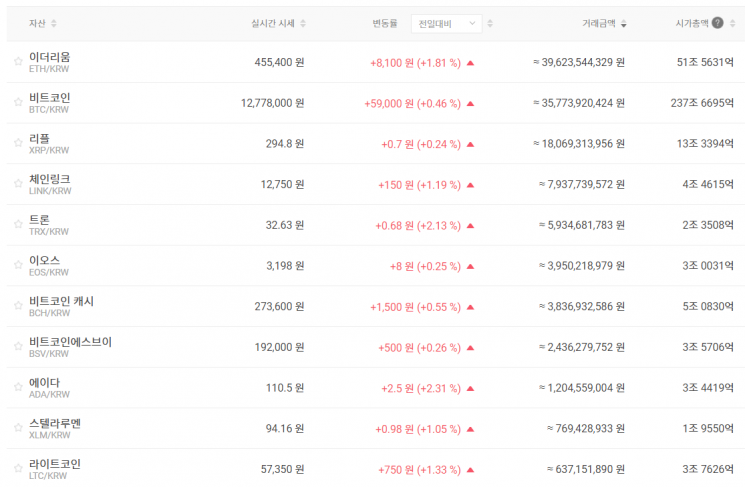Favorite the 비트코인 BTC/KRW star
The width and height of the screenshot is (745, 487).
pyautogui.click(x=18, y=102)
